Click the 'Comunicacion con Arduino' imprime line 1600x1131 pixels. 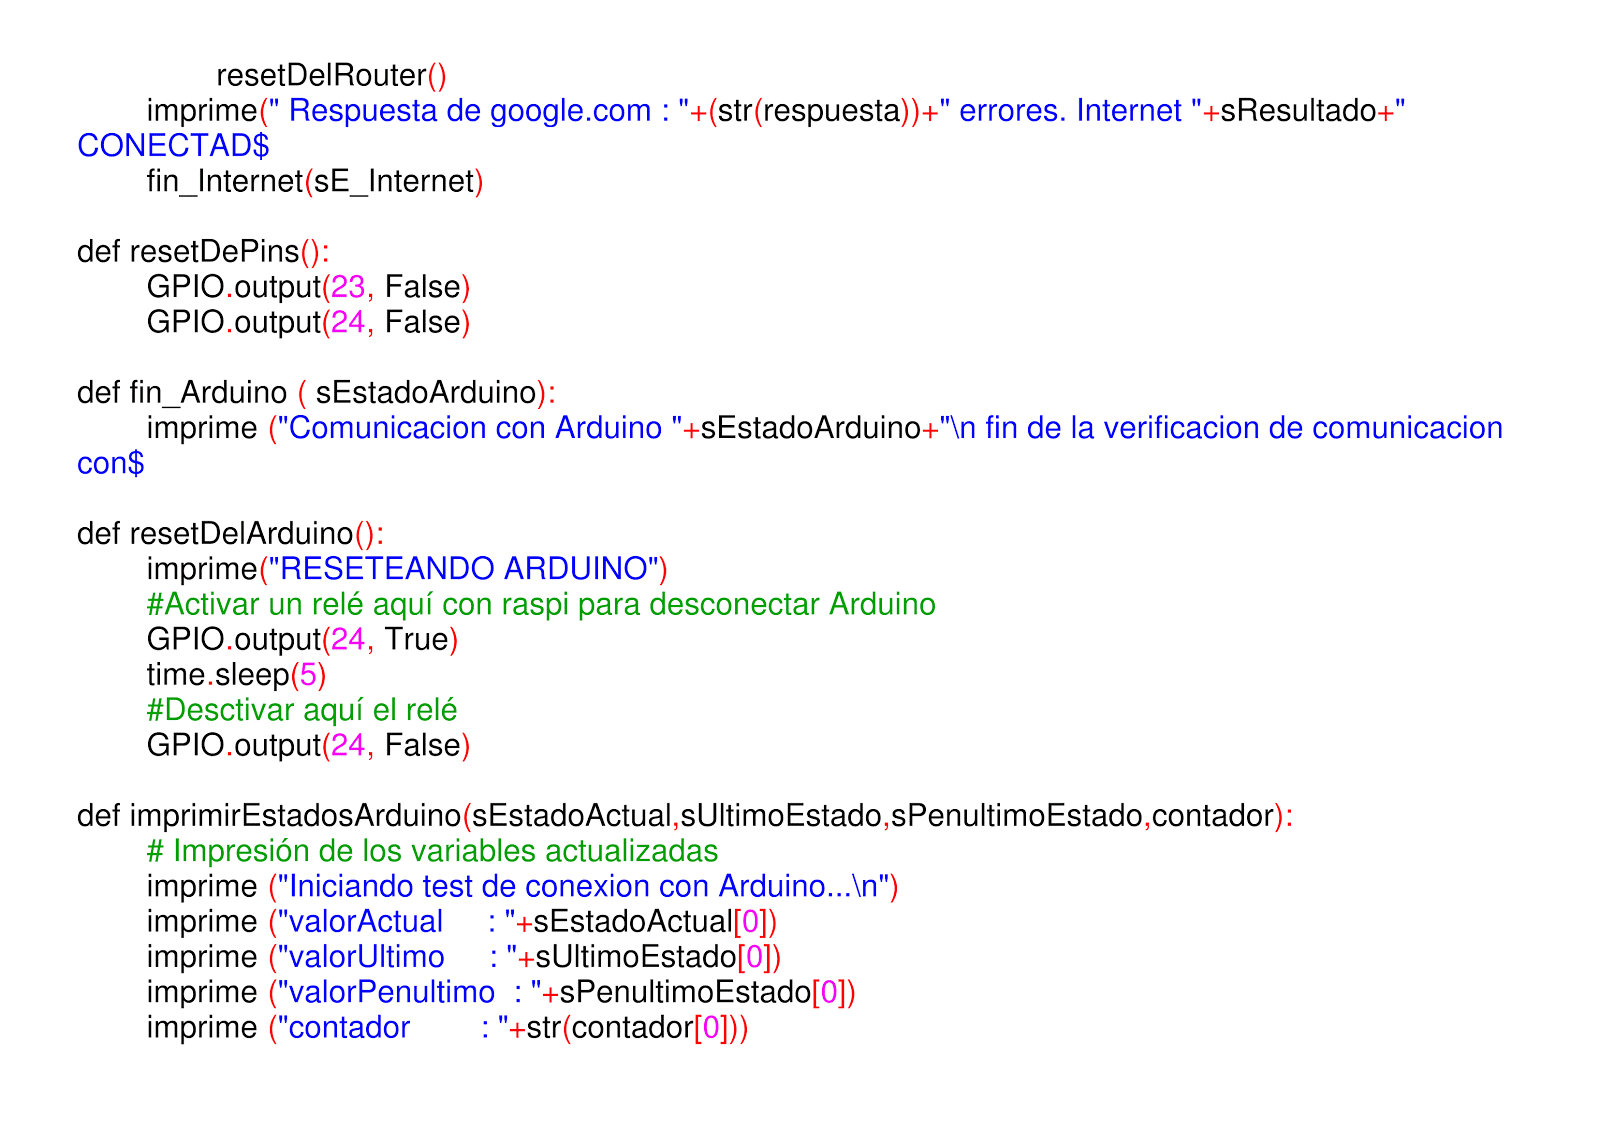825,429
